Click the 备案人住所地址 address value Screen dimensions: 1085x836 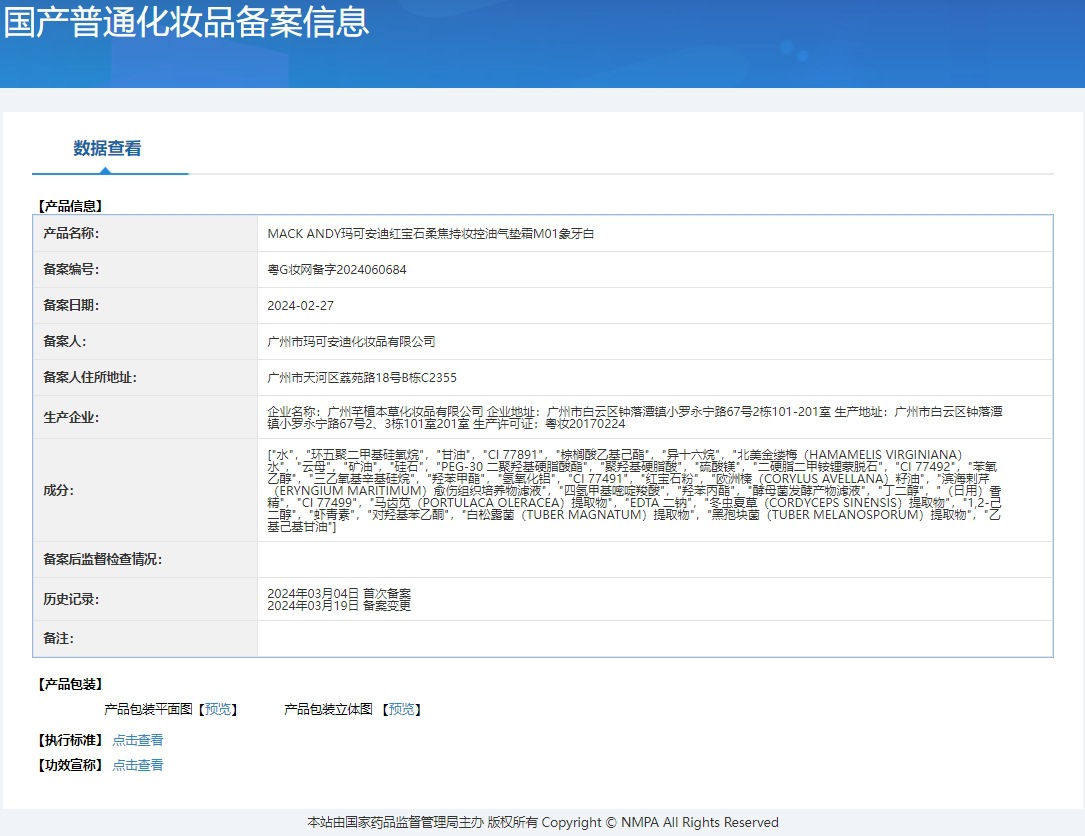pyautogui.click(x=362, y=378)
